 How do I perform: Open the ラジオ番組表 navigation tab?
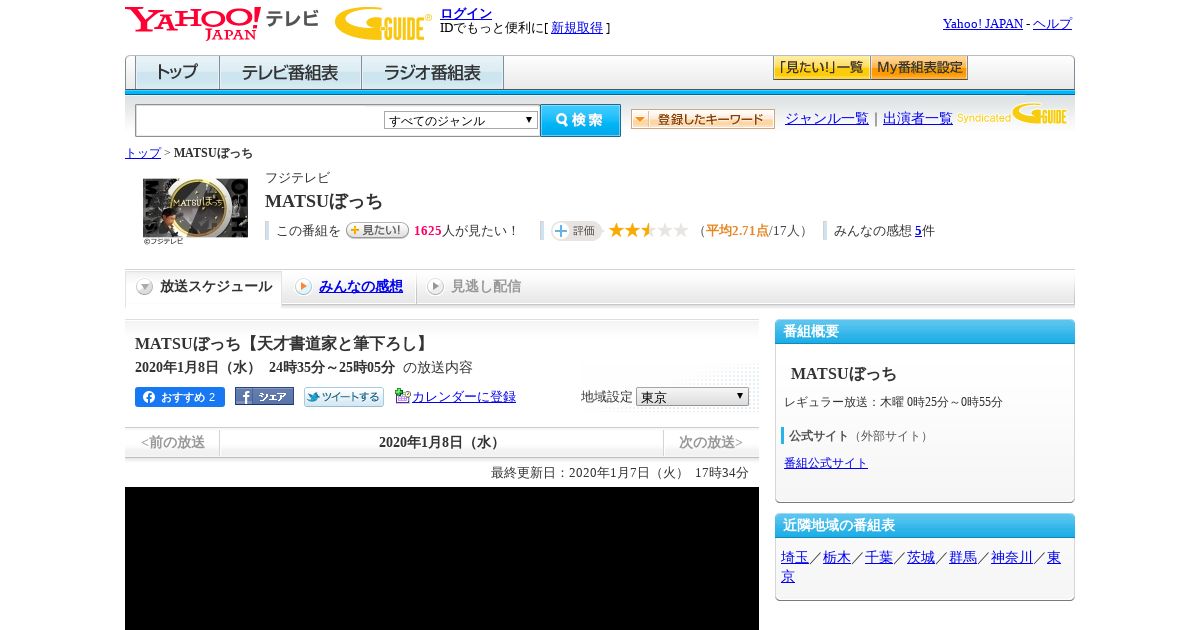(432, 73)
